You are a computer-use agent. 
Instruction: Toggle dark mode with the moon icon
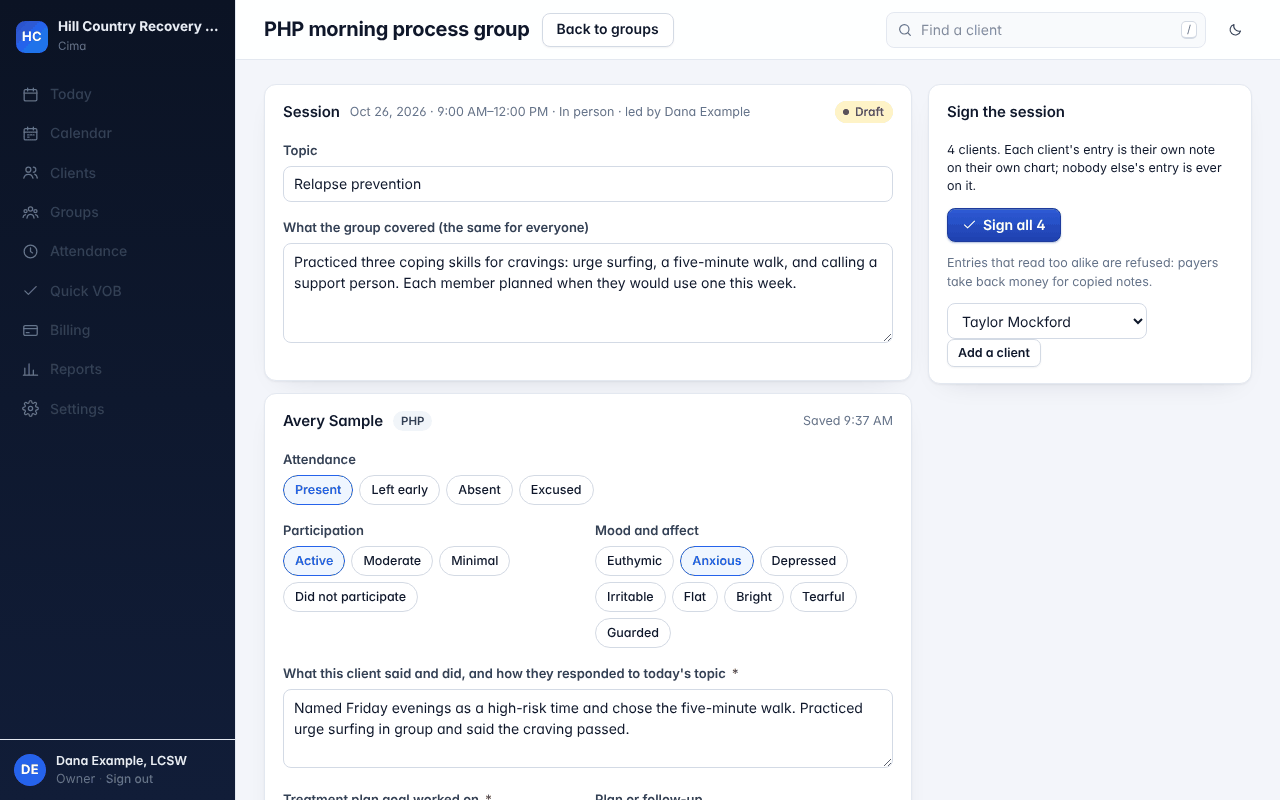[x=1235, y=30]
